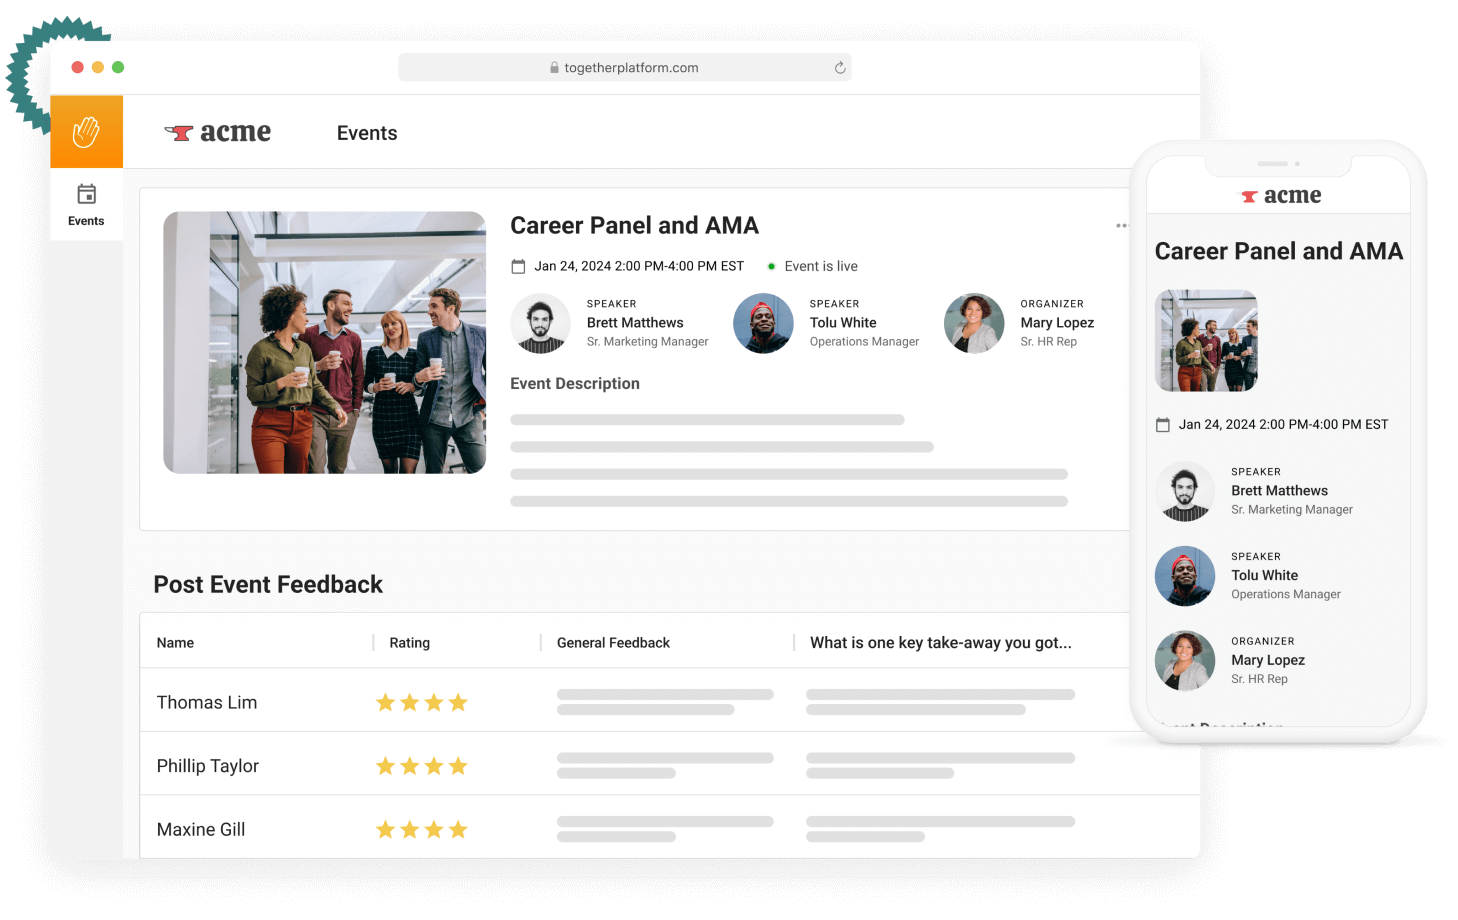1458x920 pixels.
Task: Click Phillip Taylor's star rating
Action: (422, 766)
